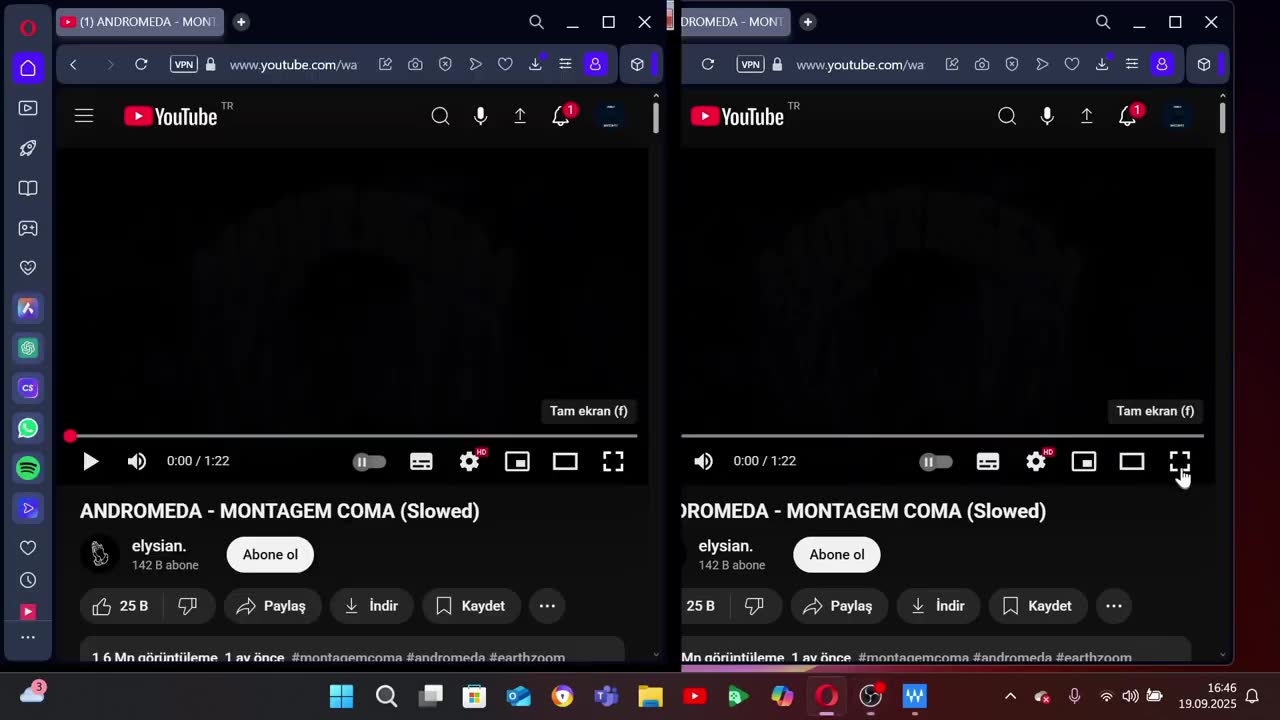This screenshot has height=720, width=1280.
Task: Open YouTube notifications bell in left window
Action: [561, 116]
